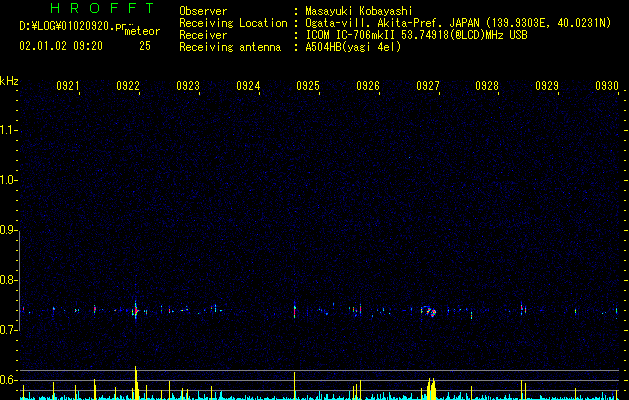Click the 0.6 kHz frequency label
The width and height of the screenshot is (629, 400).
[x=8, y=380]
